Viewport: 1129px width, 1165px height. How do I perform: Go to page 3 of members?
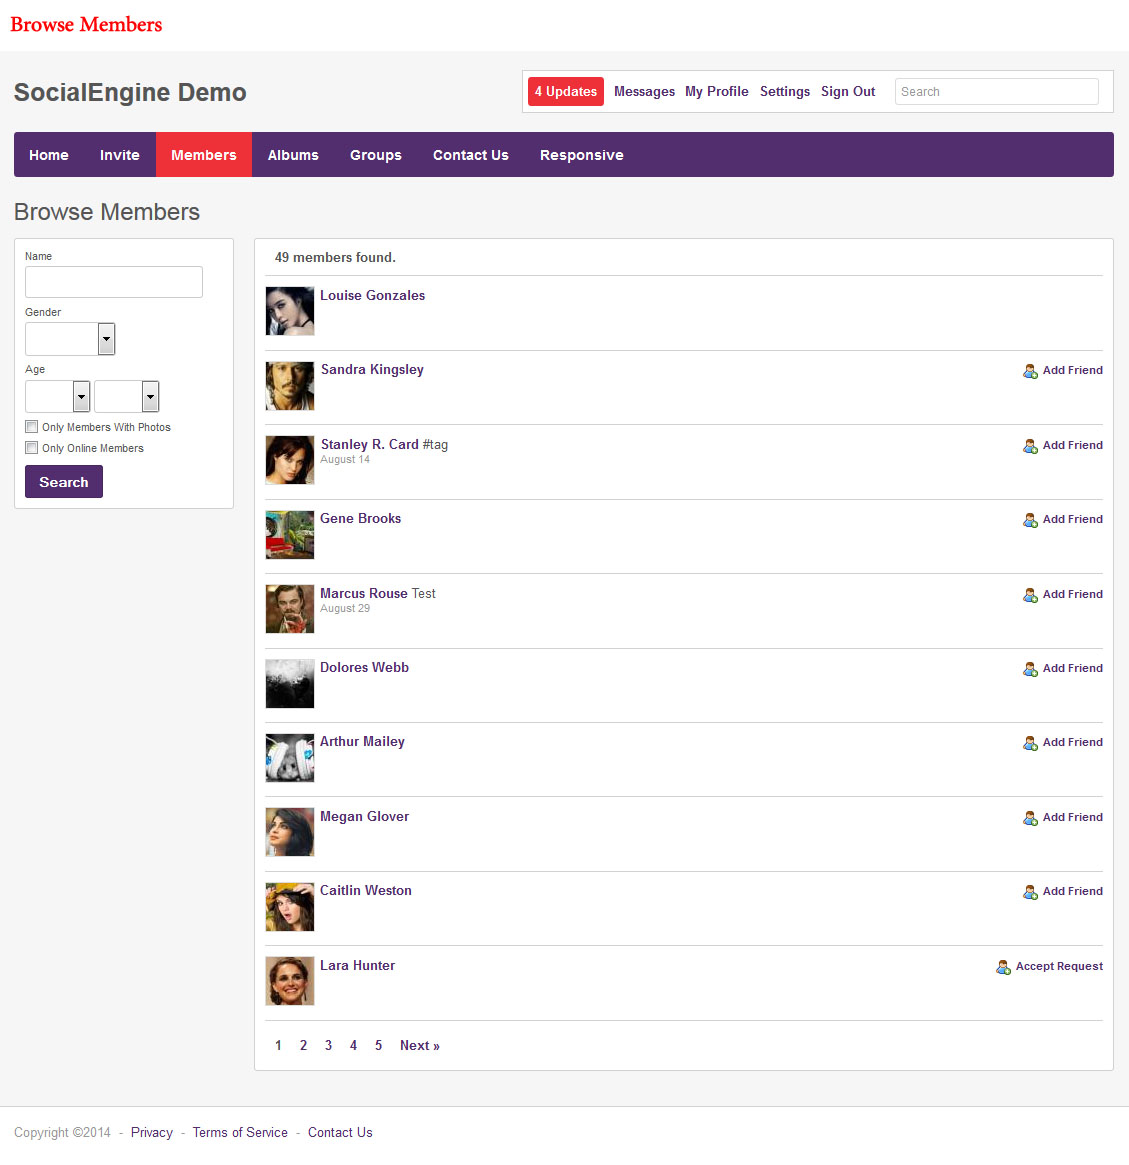(328, 1046)
